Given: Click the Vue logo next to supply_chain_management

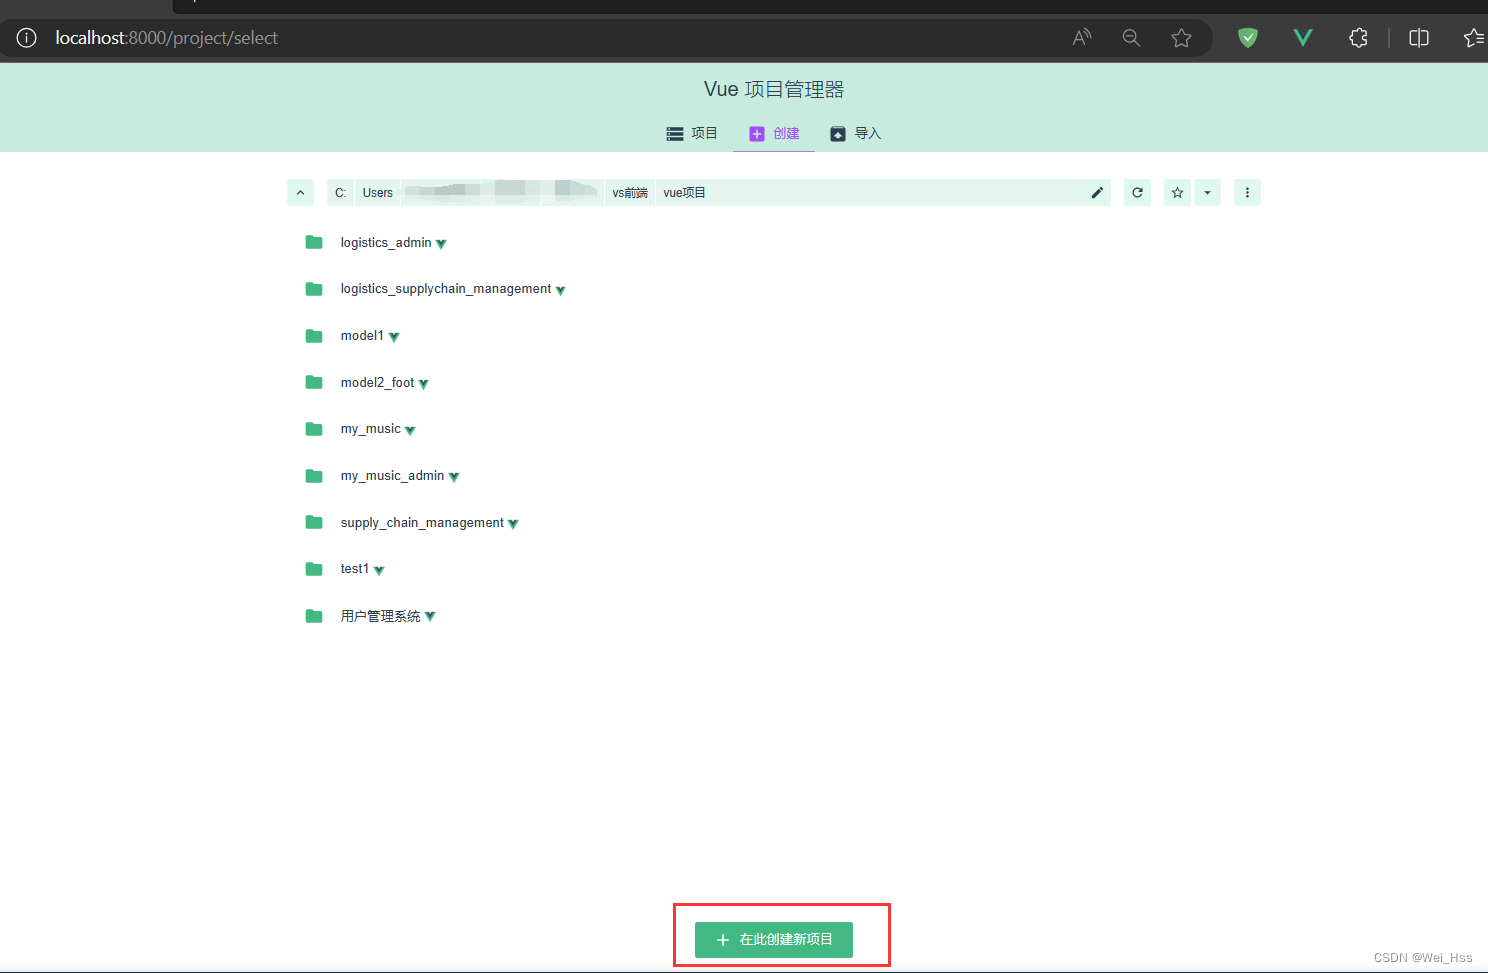Looking at the screenshot, I should [x=513, y=524].
